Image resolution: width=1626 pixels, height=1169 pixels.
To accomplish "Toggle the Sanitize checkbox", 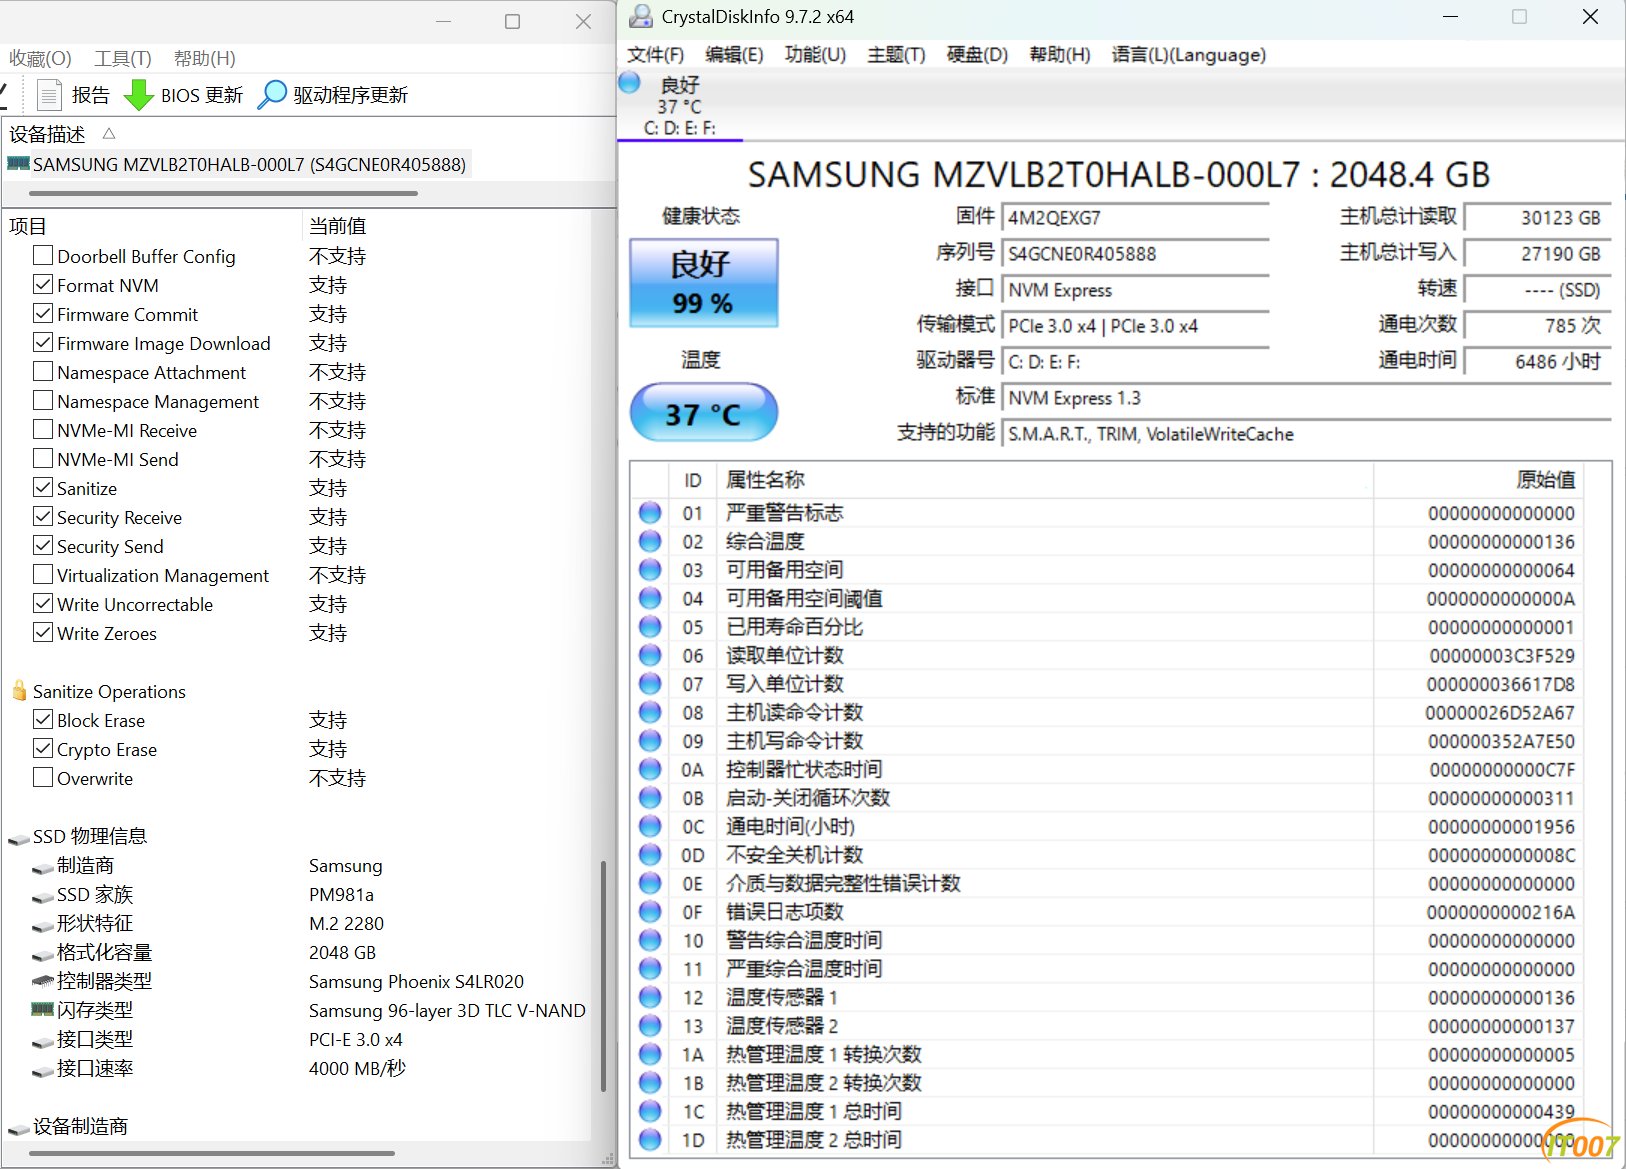I will [43, 487].
